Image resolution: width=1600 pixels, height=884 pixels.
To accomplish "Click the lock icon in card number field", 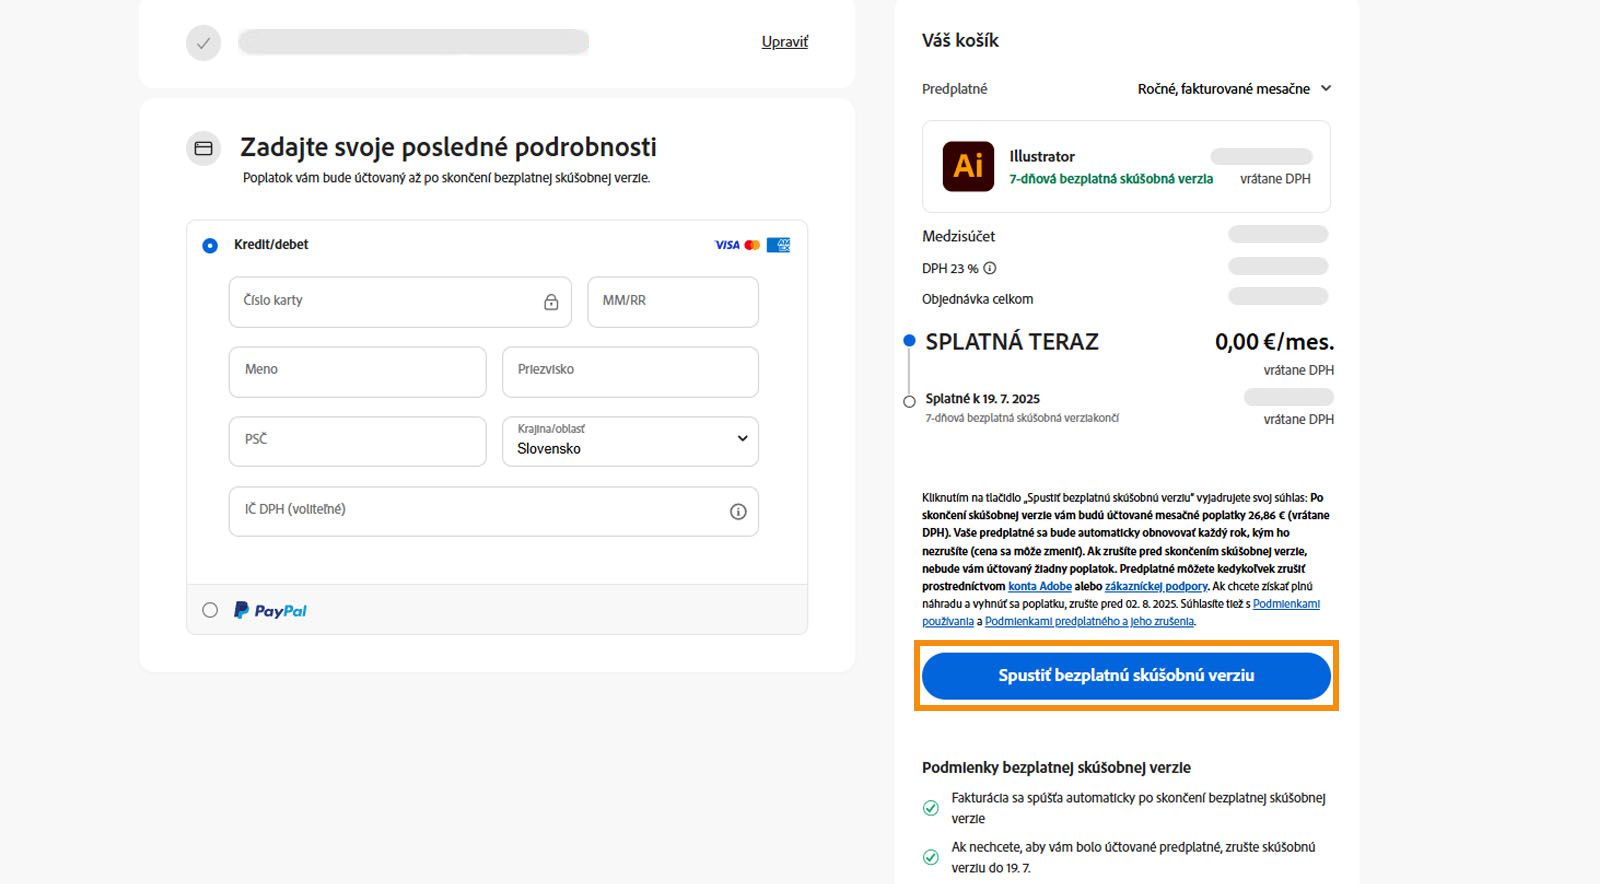I will 551,302.
